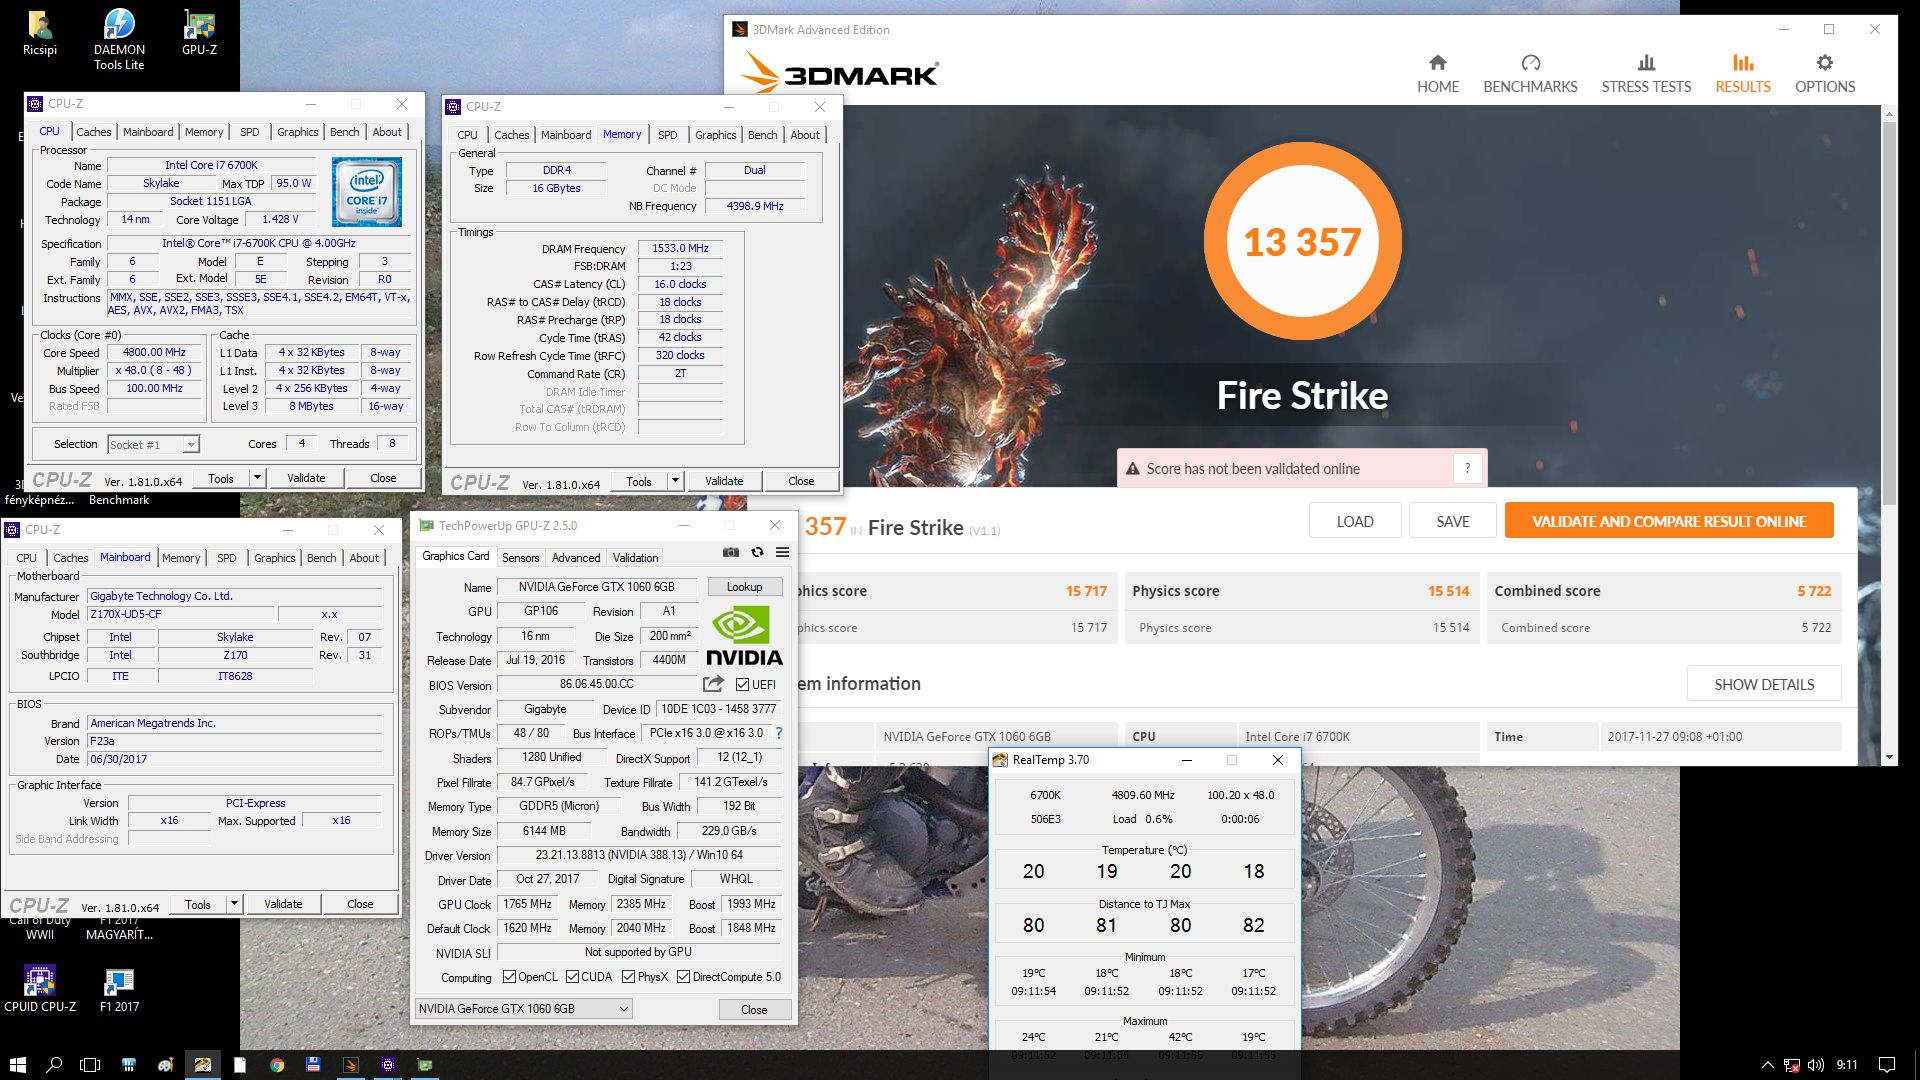Open 3DMark Options gear icon
This screenshot has width=1920, height=1080.
coord(1824,63)
